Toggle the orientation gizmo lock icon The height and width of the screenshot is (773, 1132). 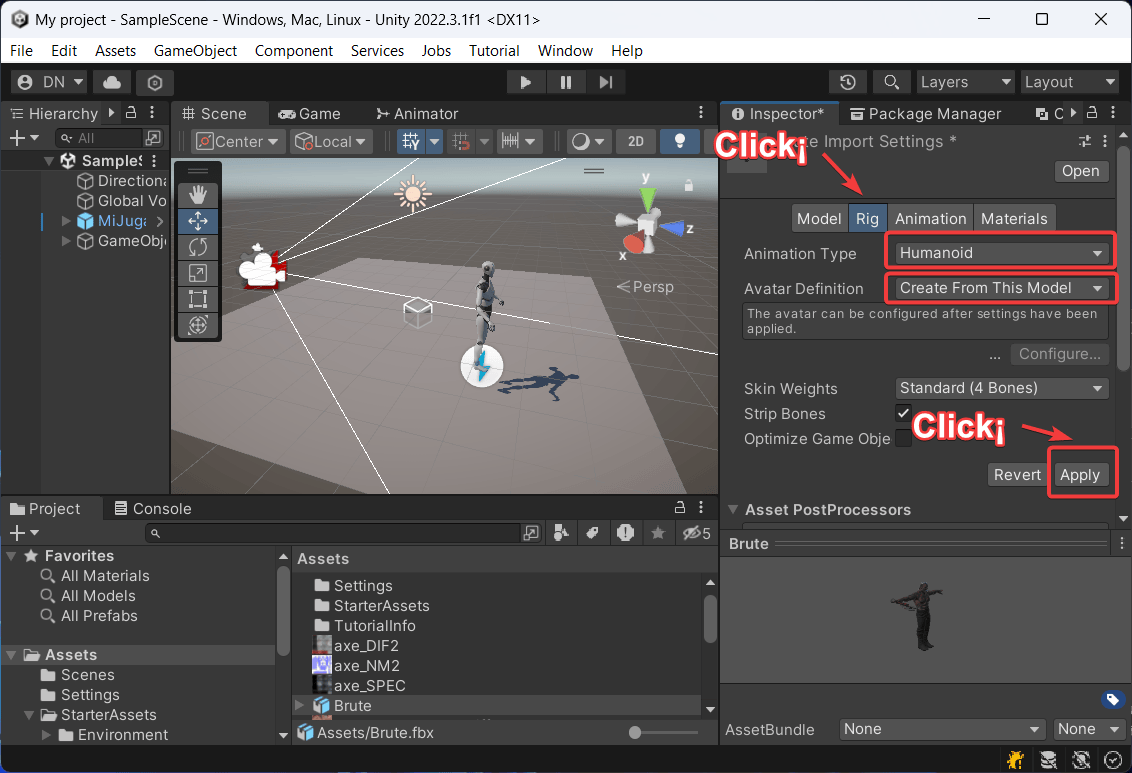point(689,185)
